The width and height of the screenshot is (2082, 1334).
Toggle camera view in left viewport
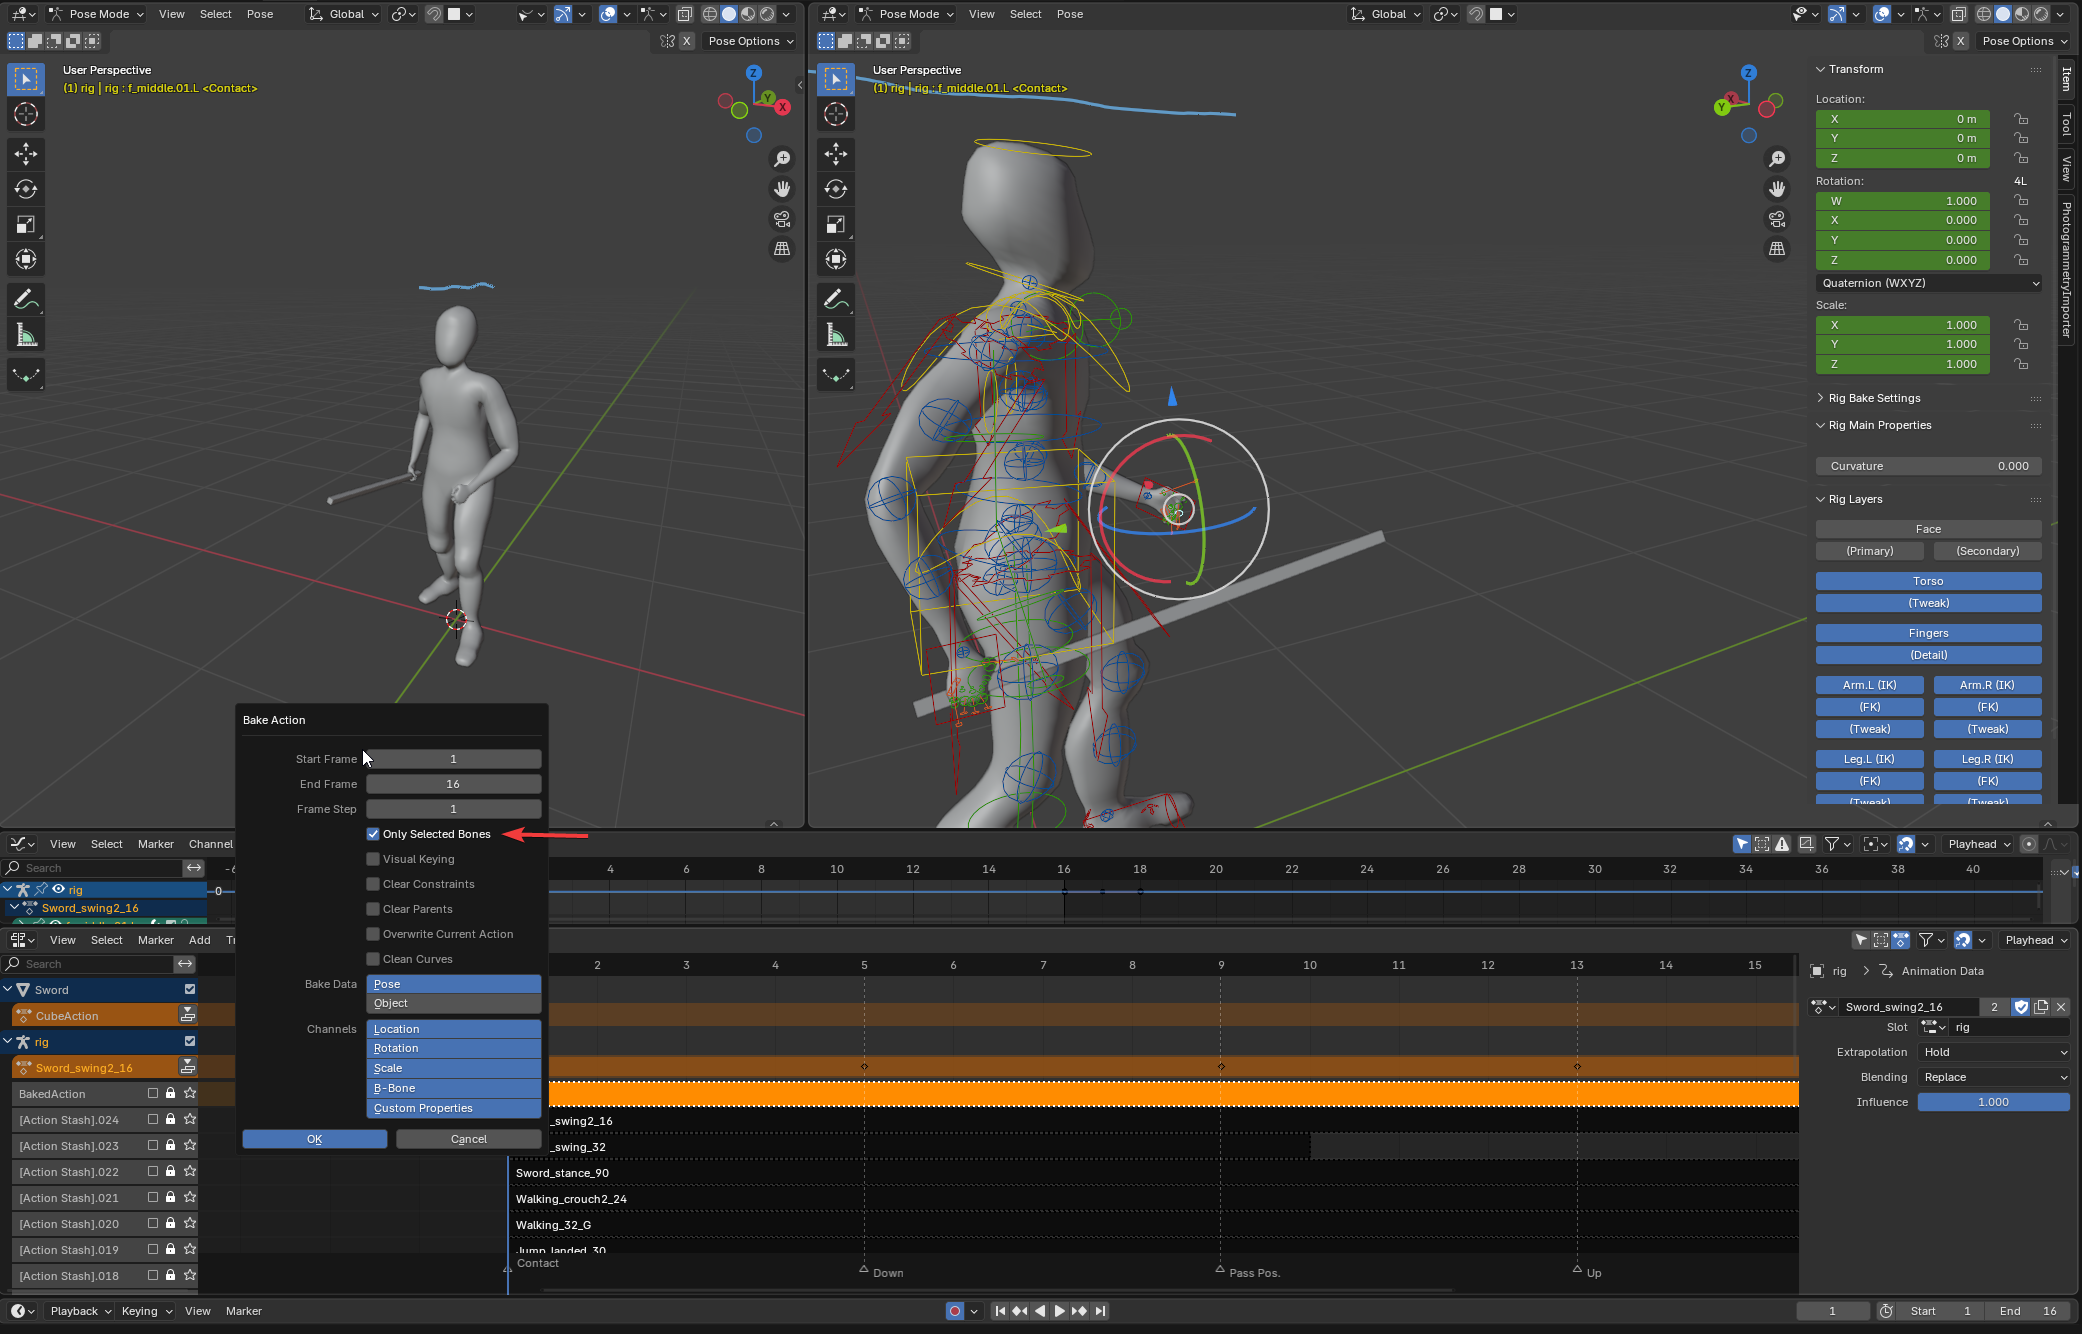click(782, 219)
